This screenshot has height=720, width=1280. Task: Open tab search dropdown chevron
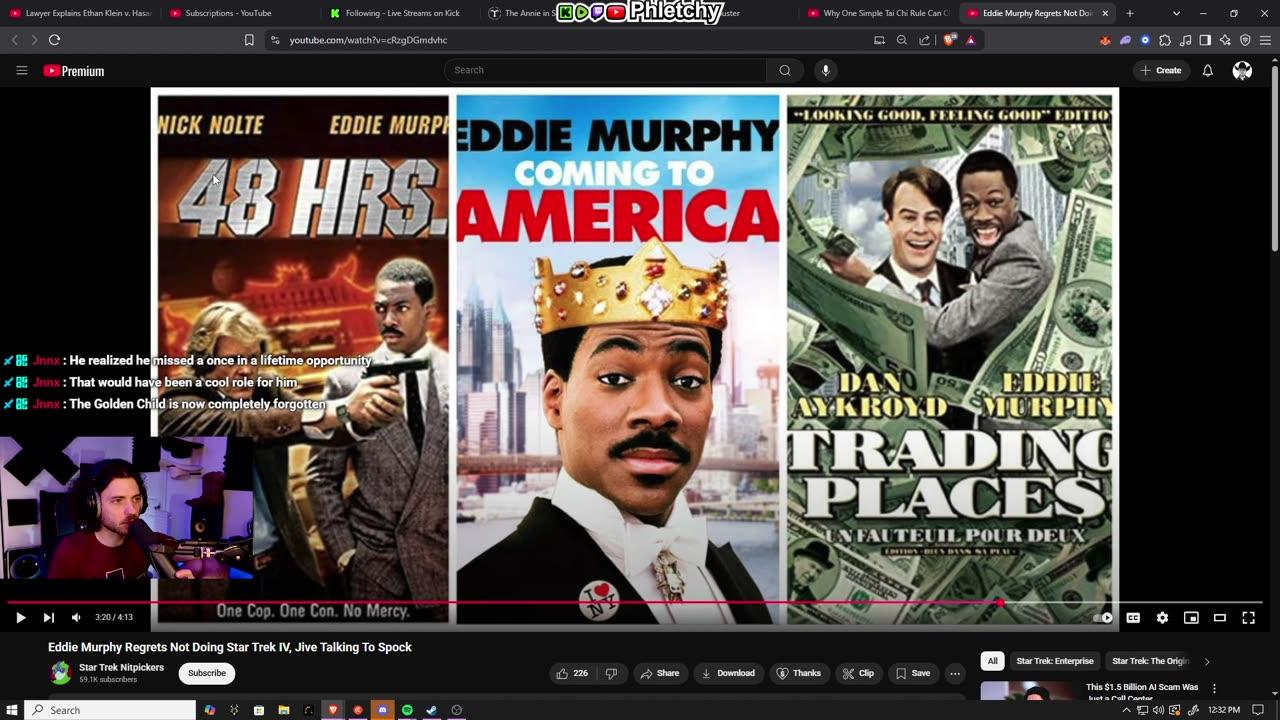pos(1176,13)
